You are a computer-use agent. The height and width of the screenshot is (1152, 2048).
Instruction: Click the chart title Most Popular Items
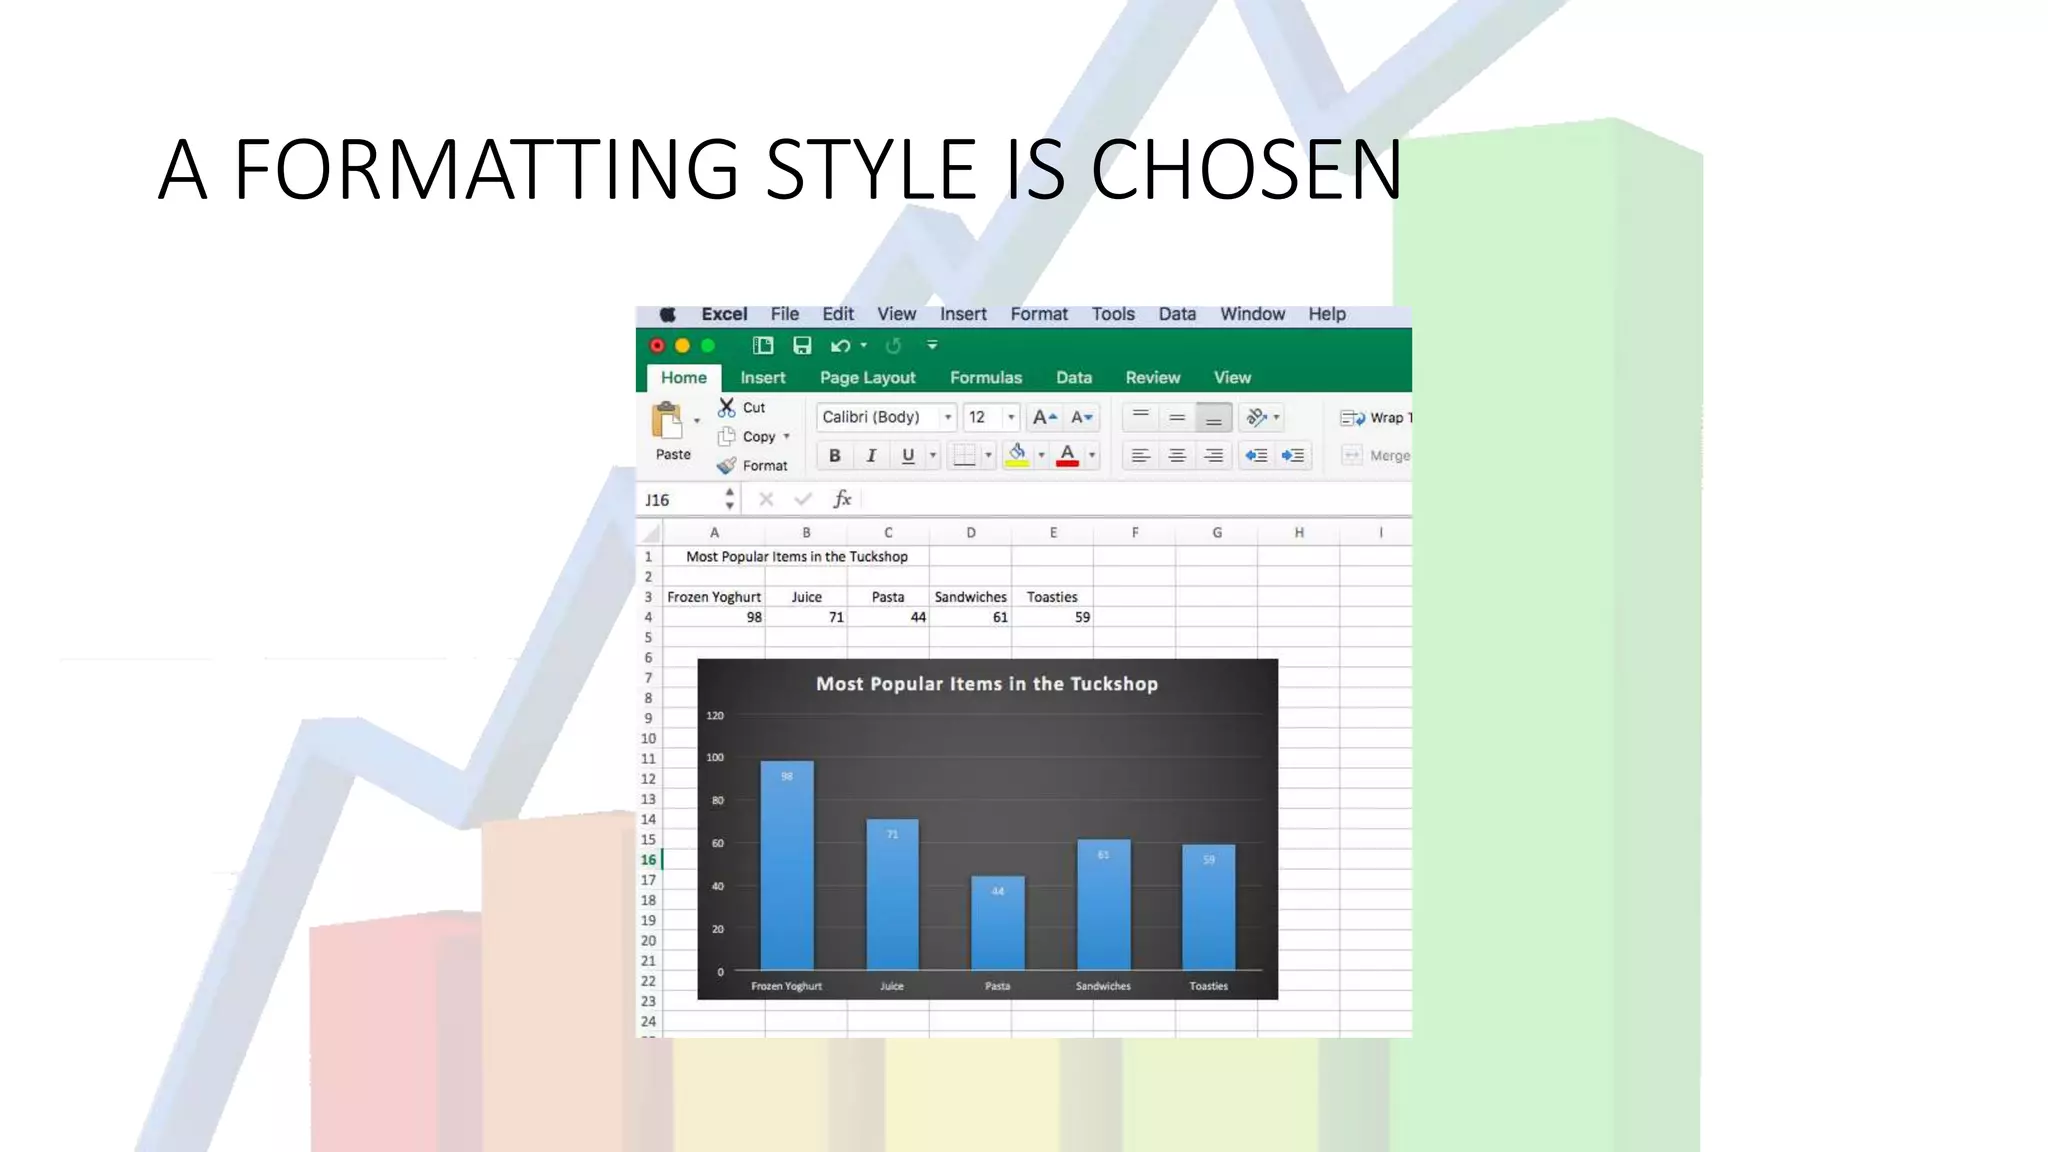987,684
